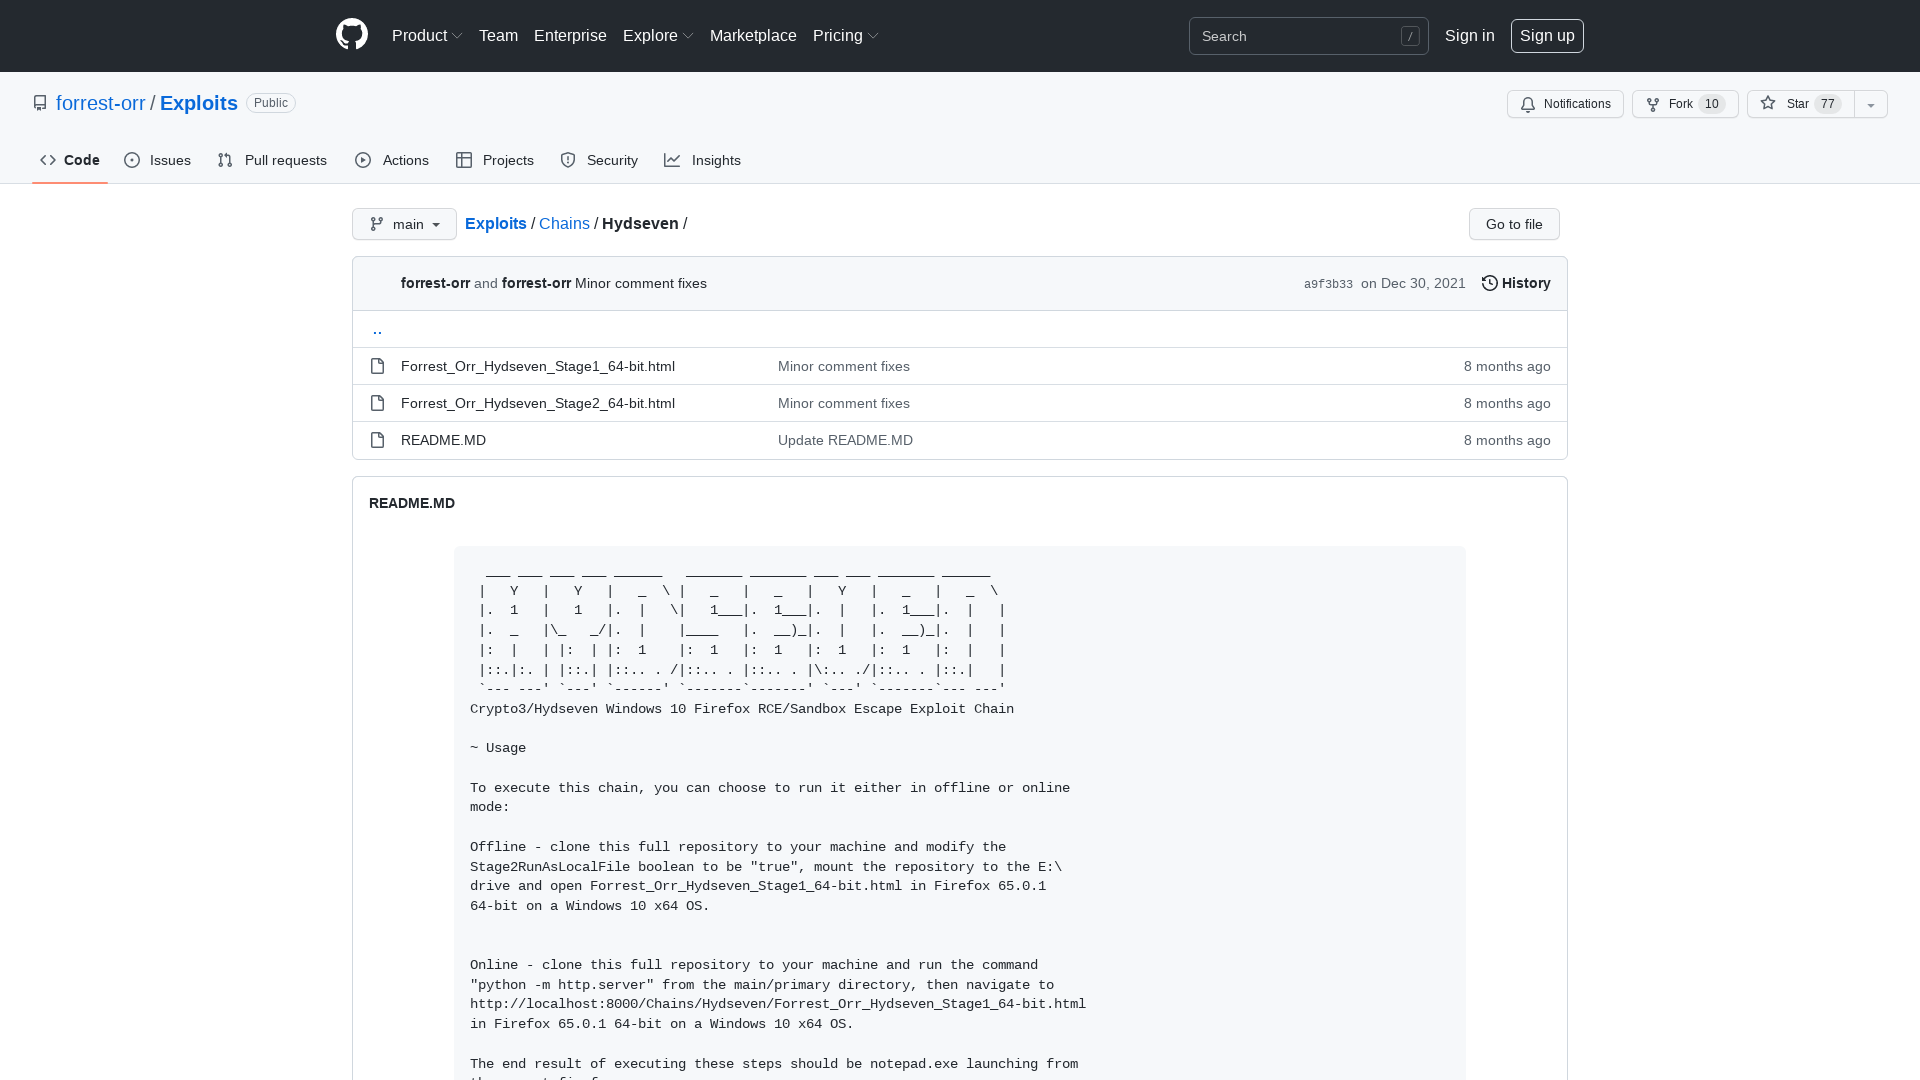Click the slash shortcut icon in search box
Viewport: 1920px width, 1080px height.
click(x=1410, y=36)
